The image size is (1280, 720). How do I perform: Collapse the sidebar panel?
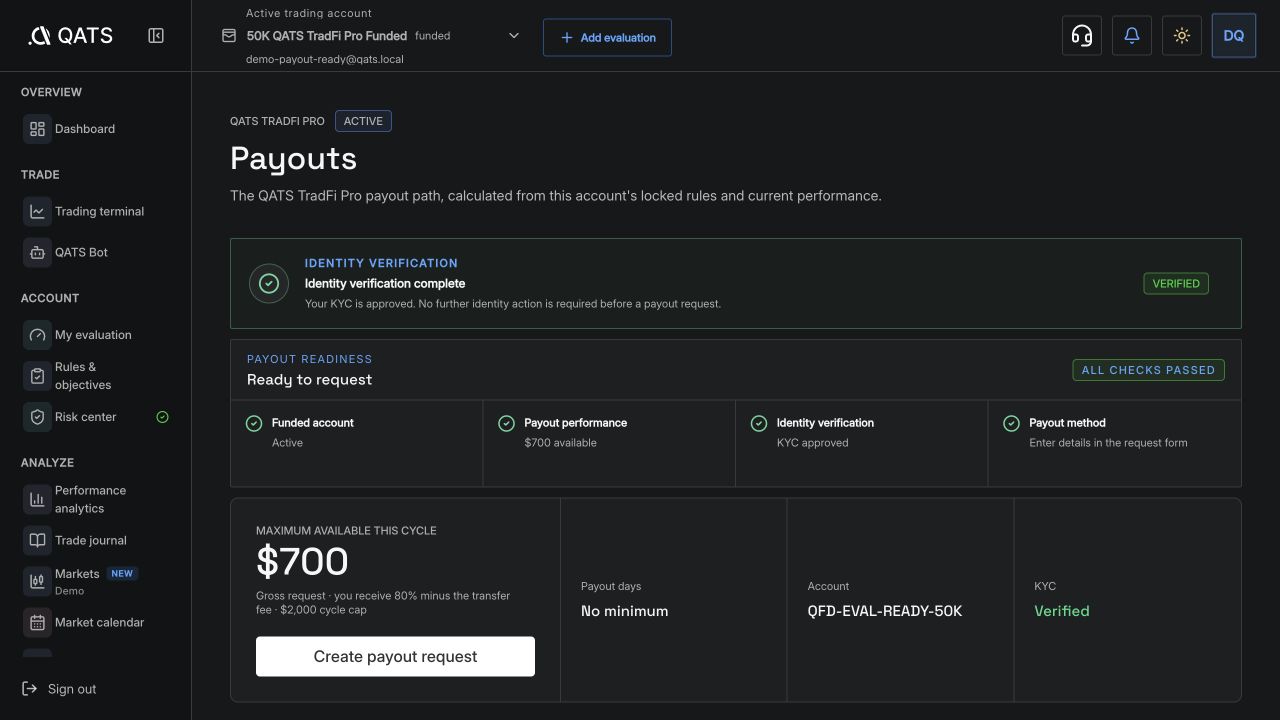tap(156, 36)
